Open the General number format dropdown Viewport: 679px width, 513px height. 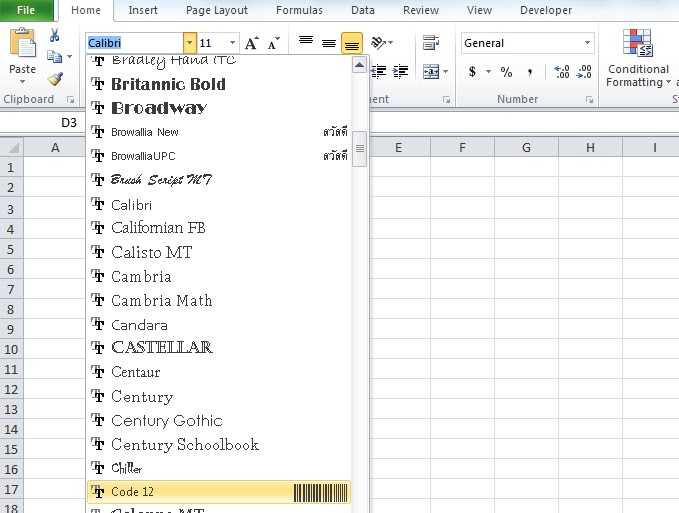click(x=587, y=43)
